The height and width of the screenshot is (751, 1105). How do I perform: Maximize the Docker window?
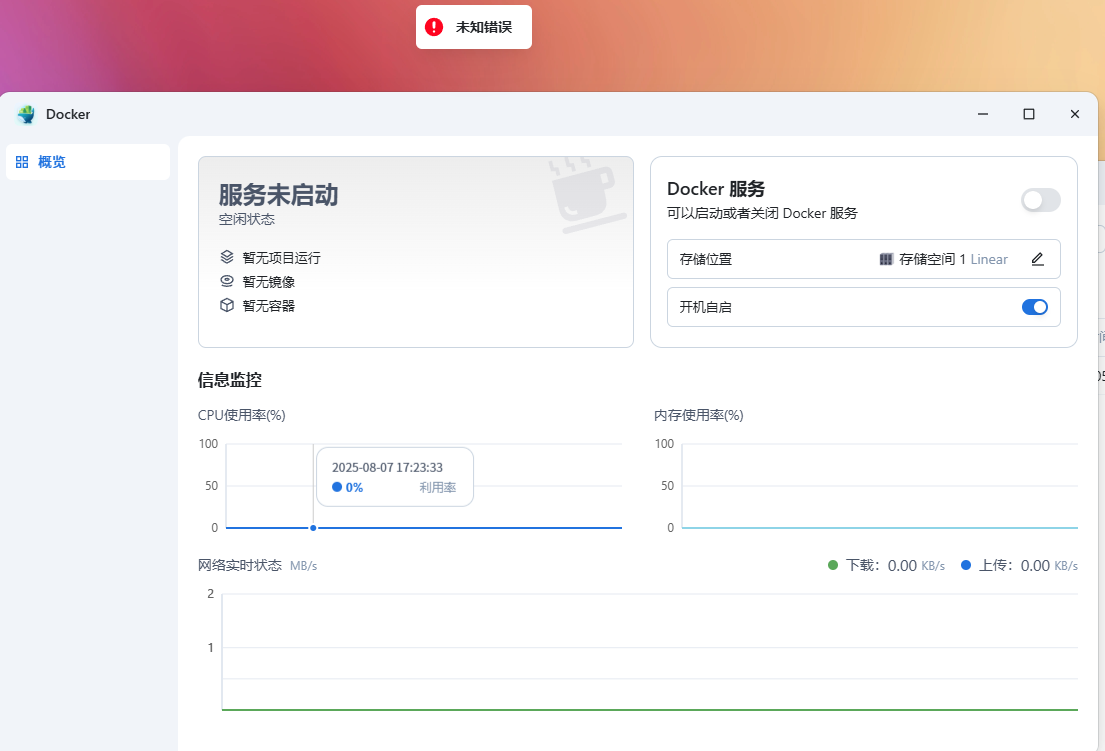(1029, 114)
